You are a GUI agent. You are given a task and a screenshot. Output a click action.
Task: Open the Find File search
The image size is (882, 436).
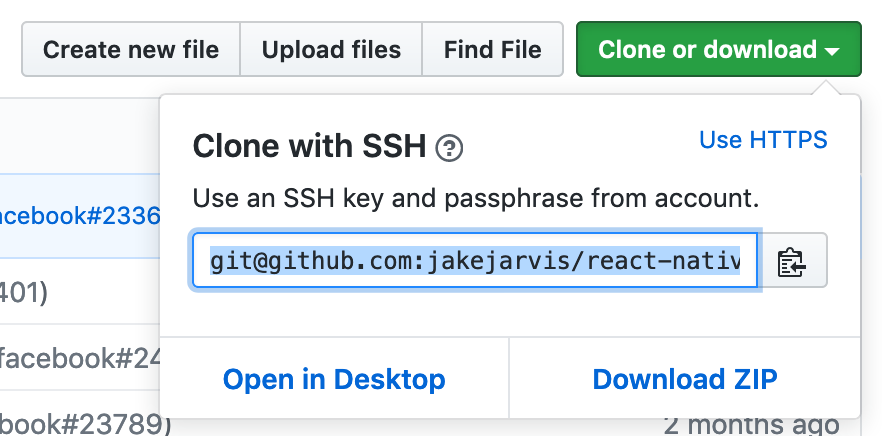492,50
